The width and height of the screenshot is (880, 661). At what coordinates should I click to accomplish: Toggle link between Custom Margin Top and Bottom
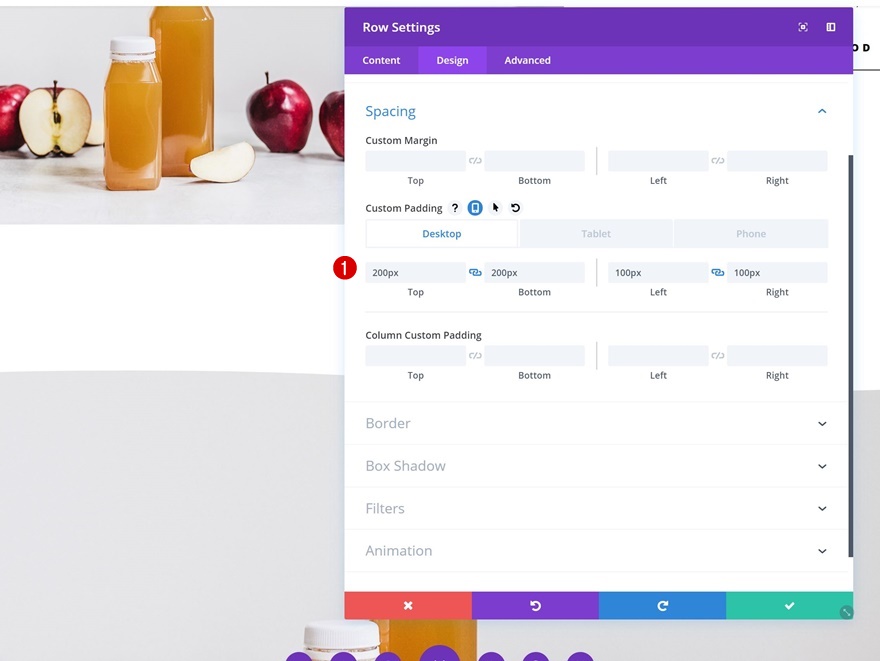click(475, 161)
